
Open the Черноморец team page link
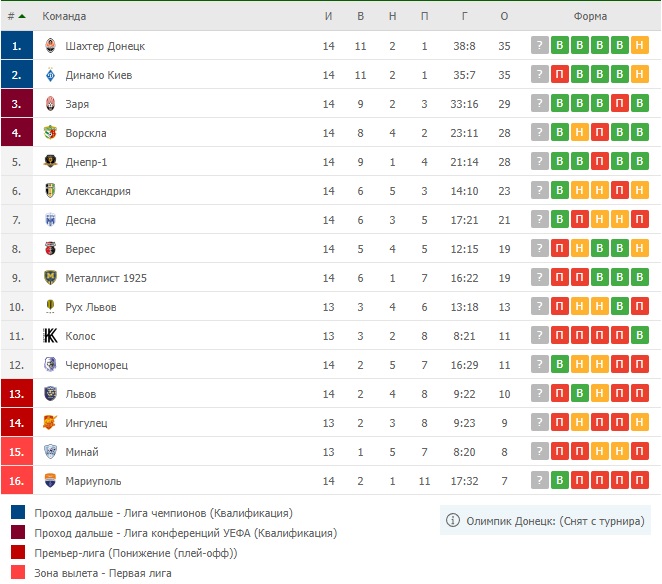[97, 365]
